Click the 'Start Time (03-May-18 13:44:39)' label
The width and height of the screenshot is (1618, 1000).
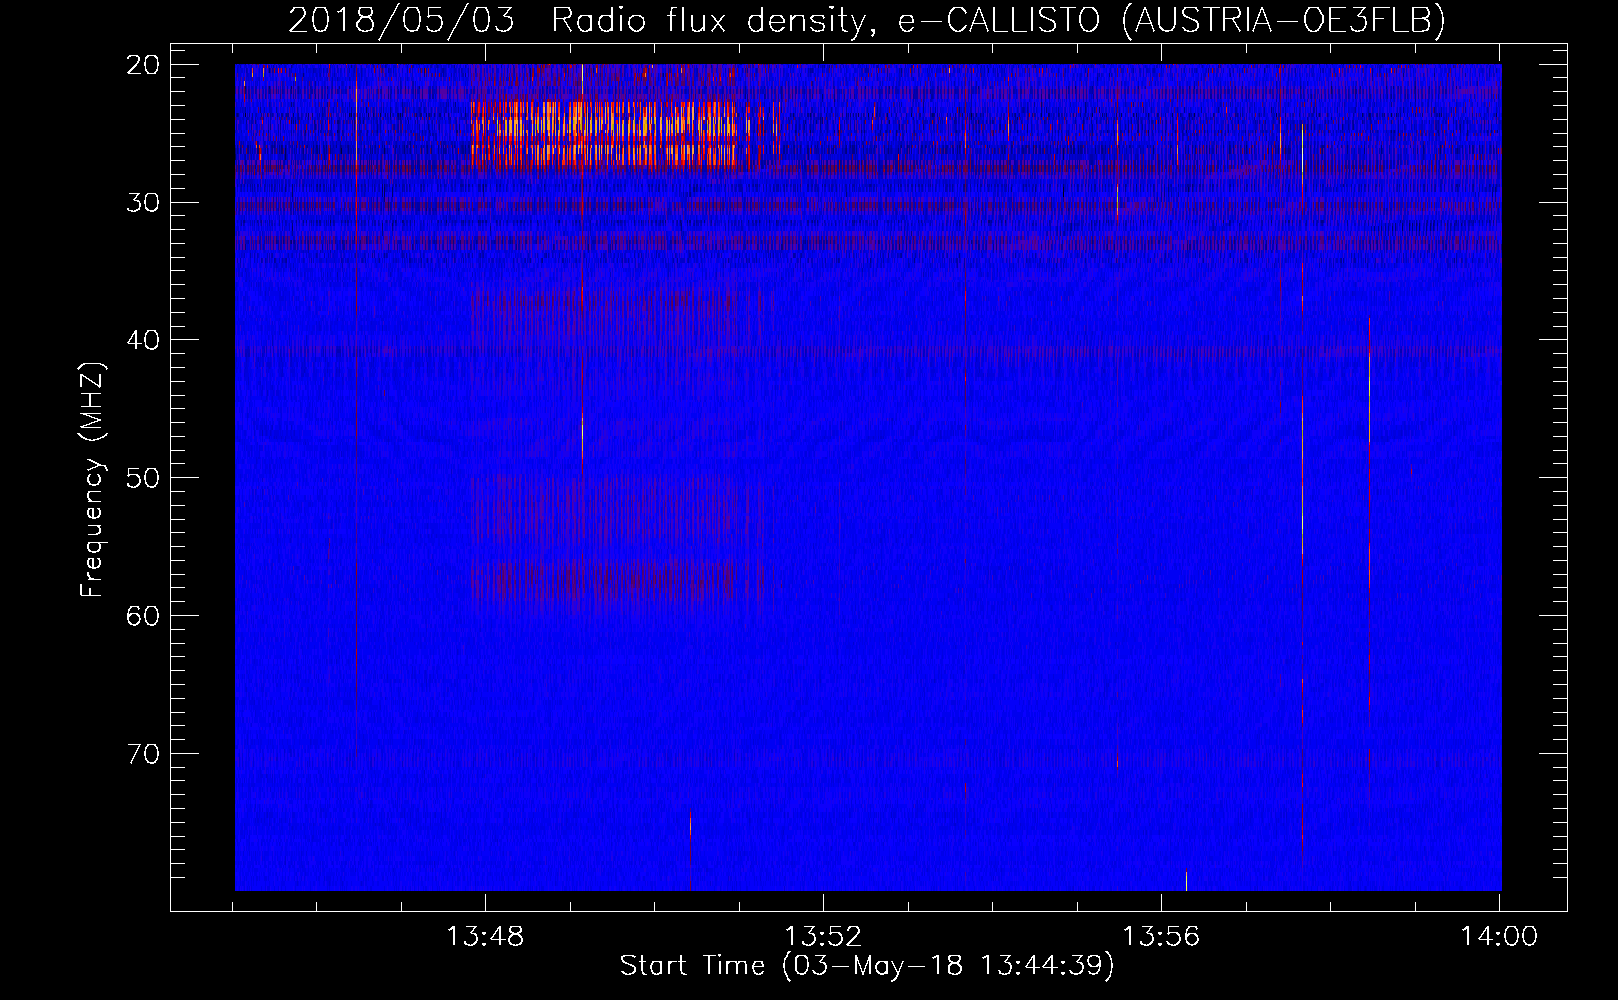pyautogui.click(x=866, y=966)
